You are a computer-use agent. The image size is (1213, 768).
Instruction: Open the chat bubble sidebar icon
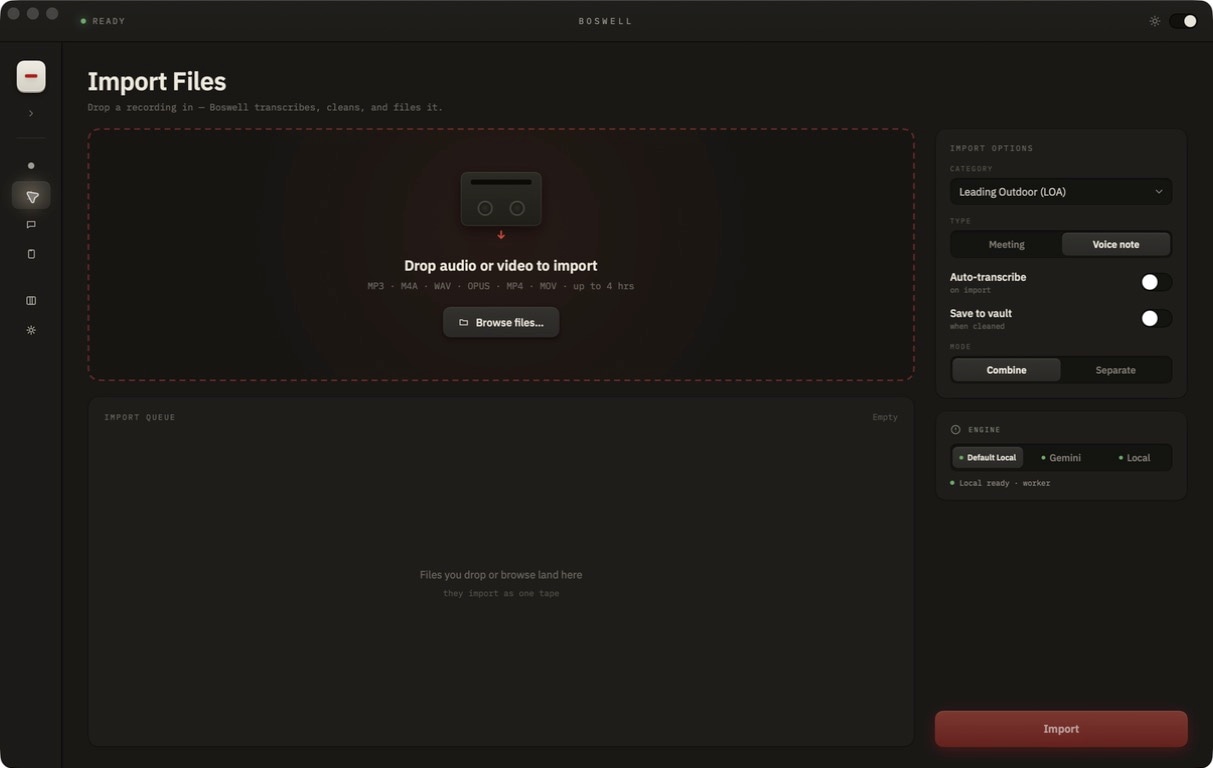click(31, 225)
